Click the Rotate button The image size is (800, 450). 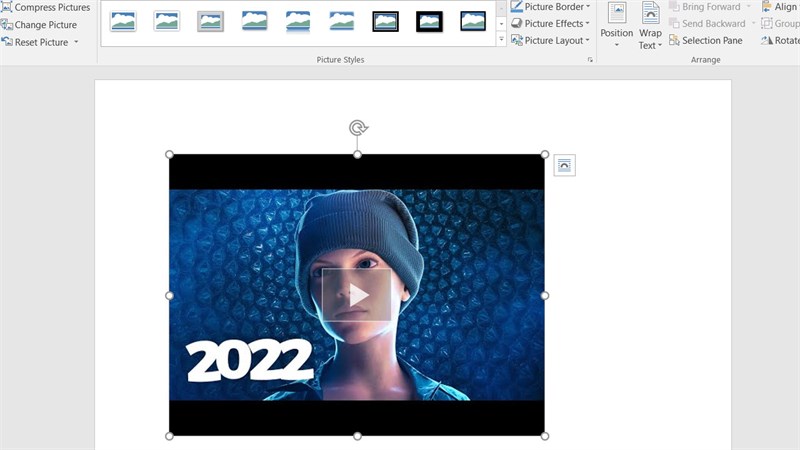click(780, 40)
